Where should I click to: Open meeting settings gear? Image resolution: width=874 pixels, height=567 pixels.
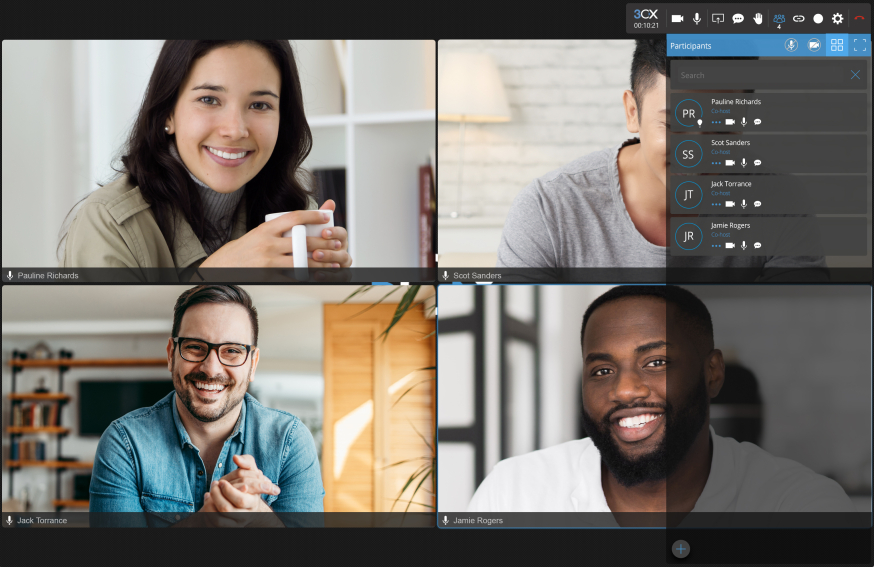click(x=838, y=18)
